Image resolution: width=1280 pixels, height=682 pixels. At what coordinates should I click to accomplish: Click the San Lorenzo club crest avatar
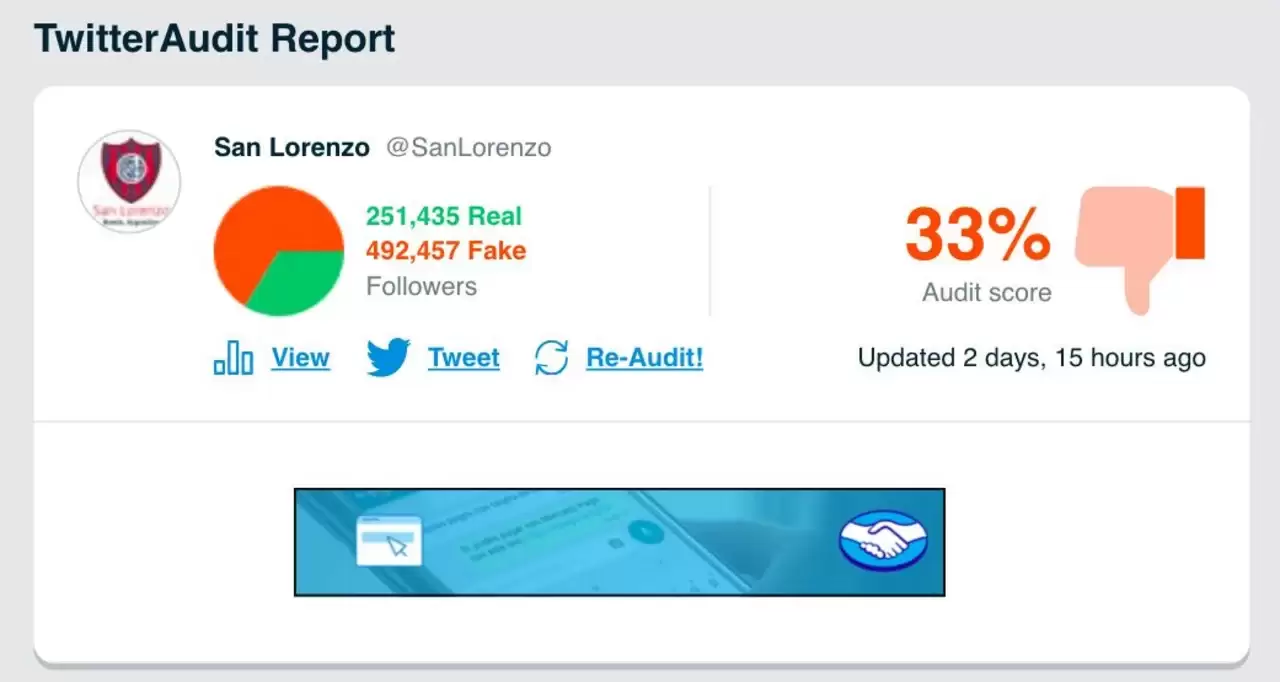[129, 181]
